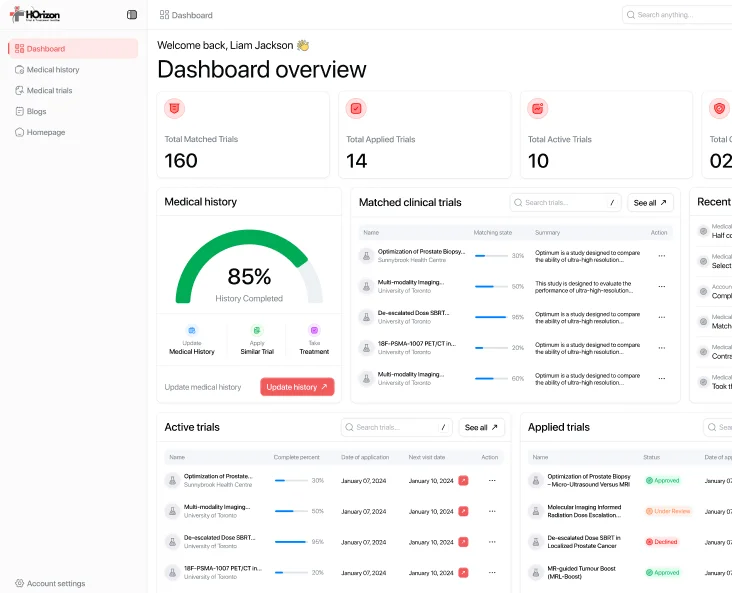Screen dimensions: 732x593
Task: Click the 85% History Completed gauge
Action: pos(249,266)
